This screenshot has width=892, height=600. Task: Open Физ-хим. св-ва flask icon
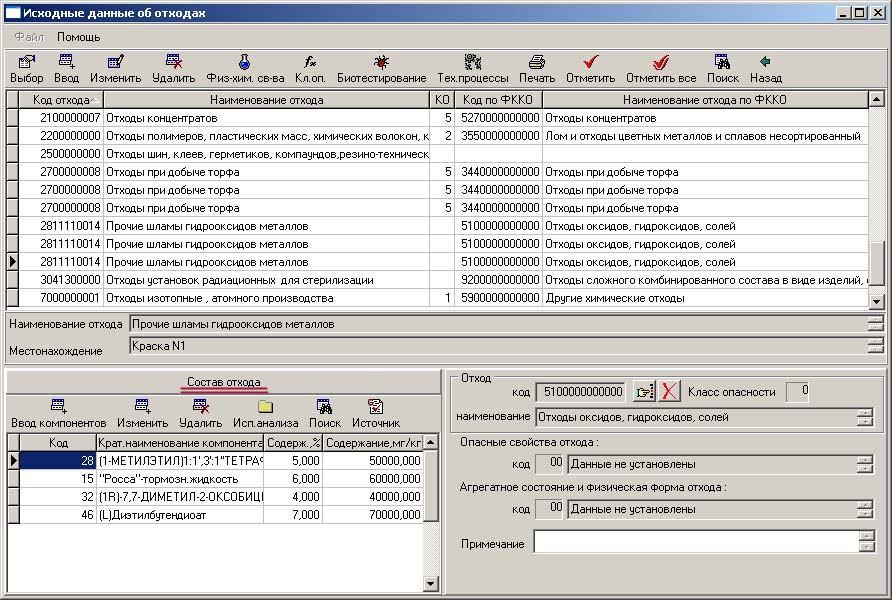[245, 63]
